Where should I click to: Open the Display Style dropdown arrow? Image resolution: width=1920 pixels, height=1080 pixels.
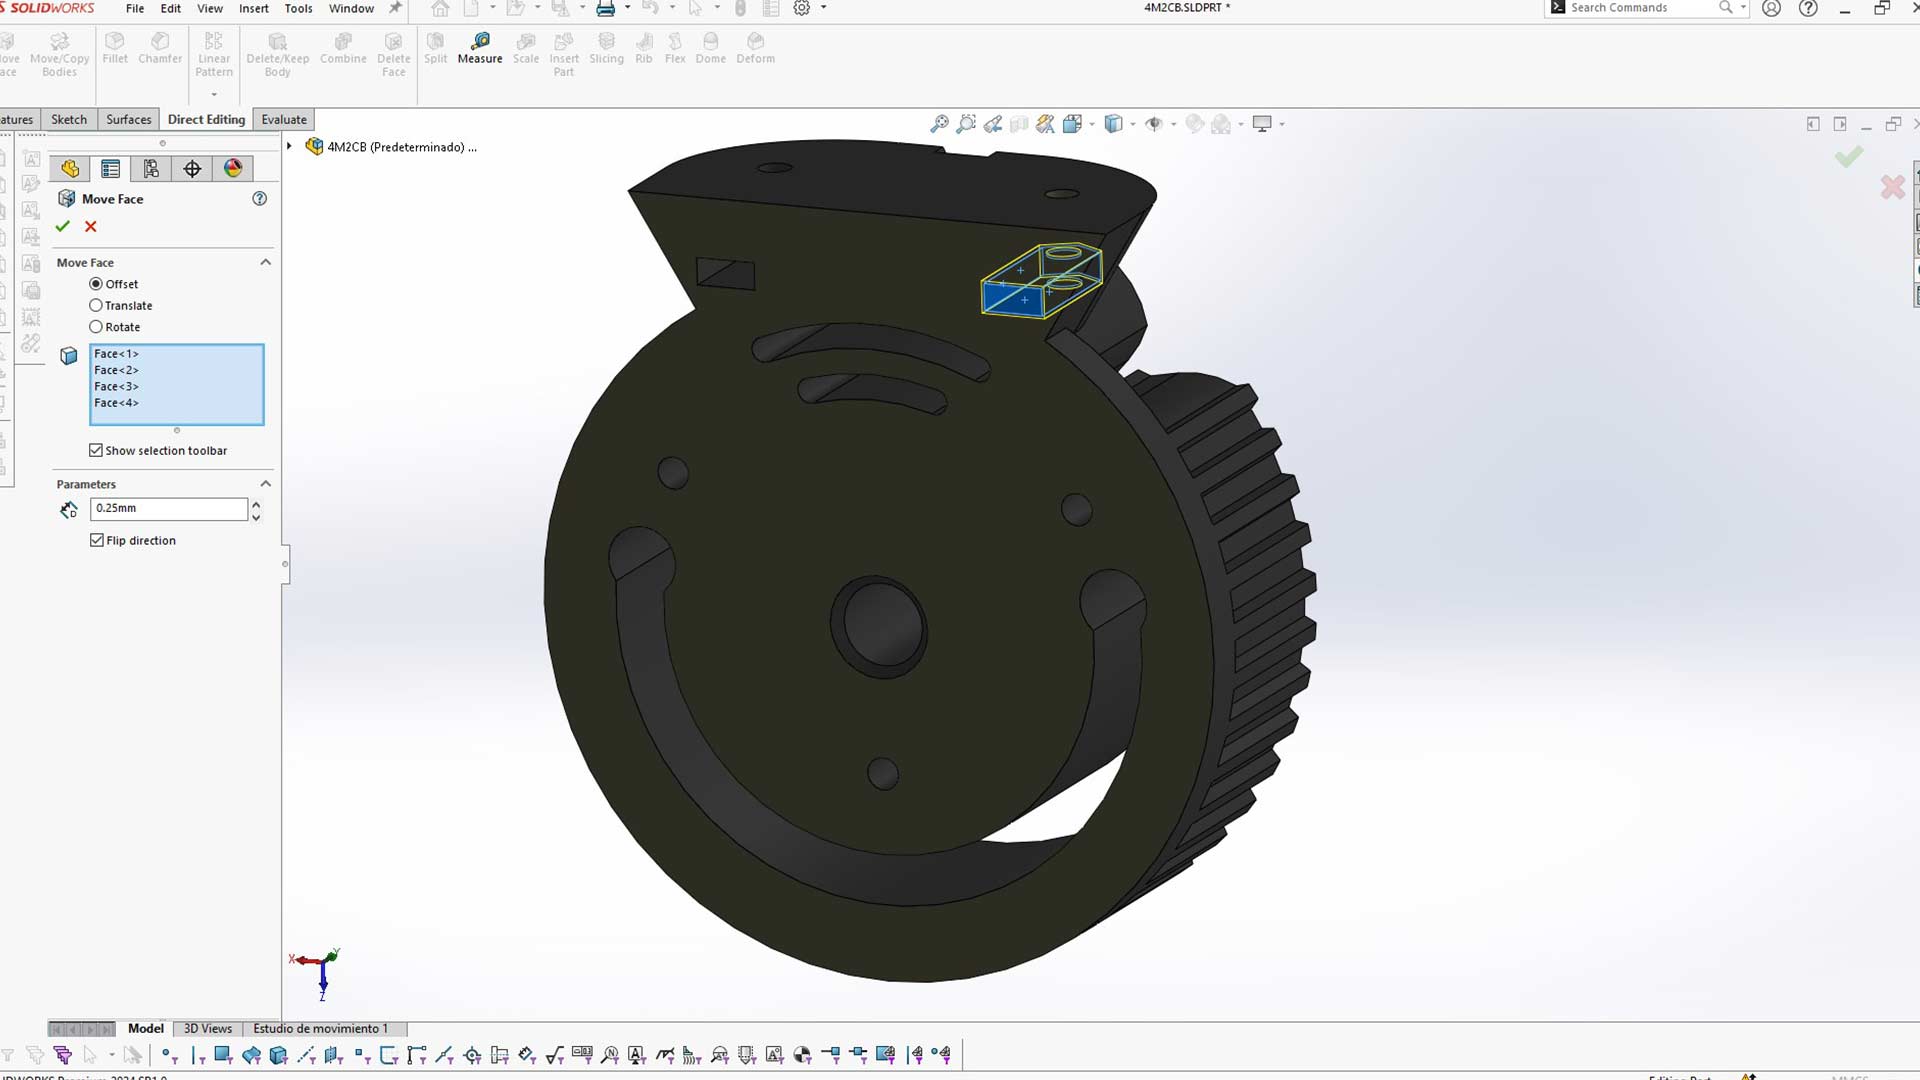point(1133,124)
